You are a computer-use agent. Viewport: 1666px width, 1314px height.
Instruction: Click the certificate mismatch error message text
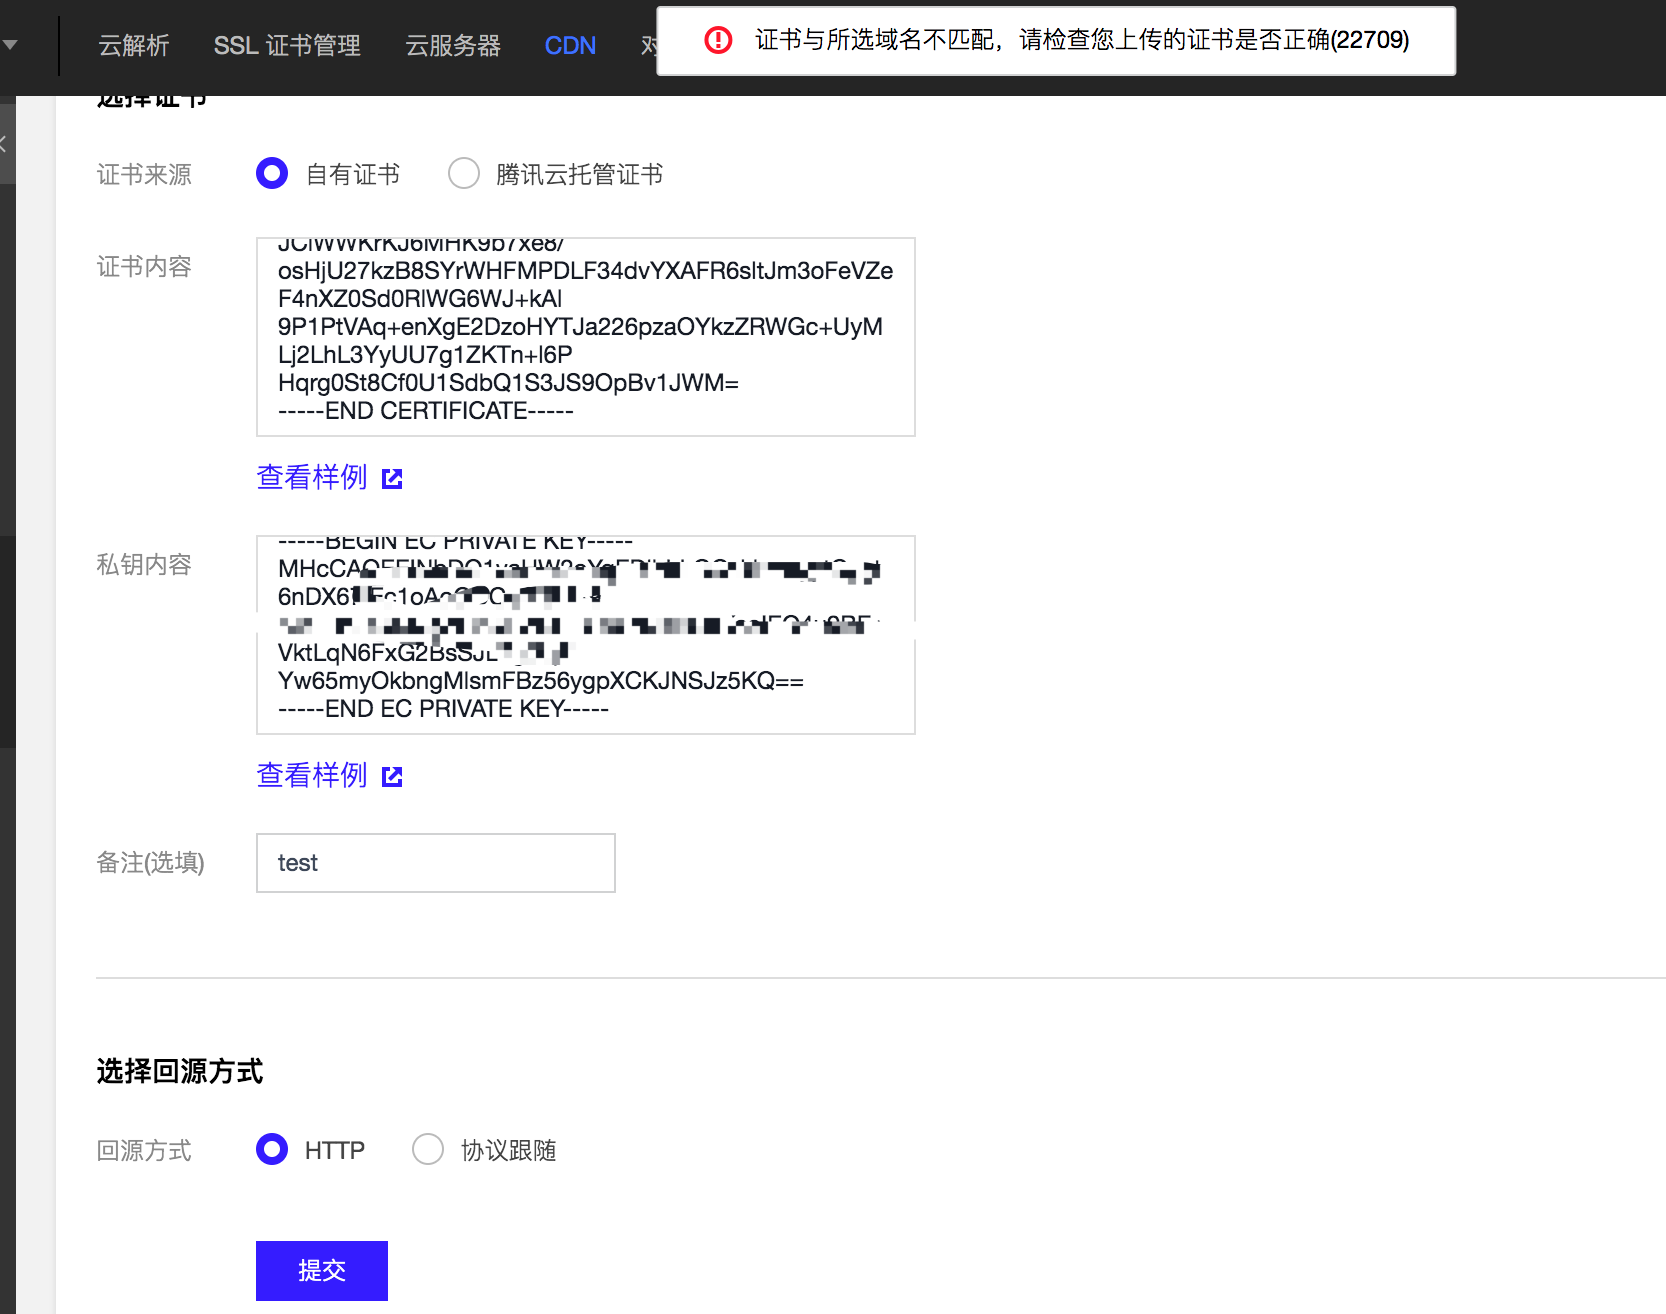[x=1082, y=40]
